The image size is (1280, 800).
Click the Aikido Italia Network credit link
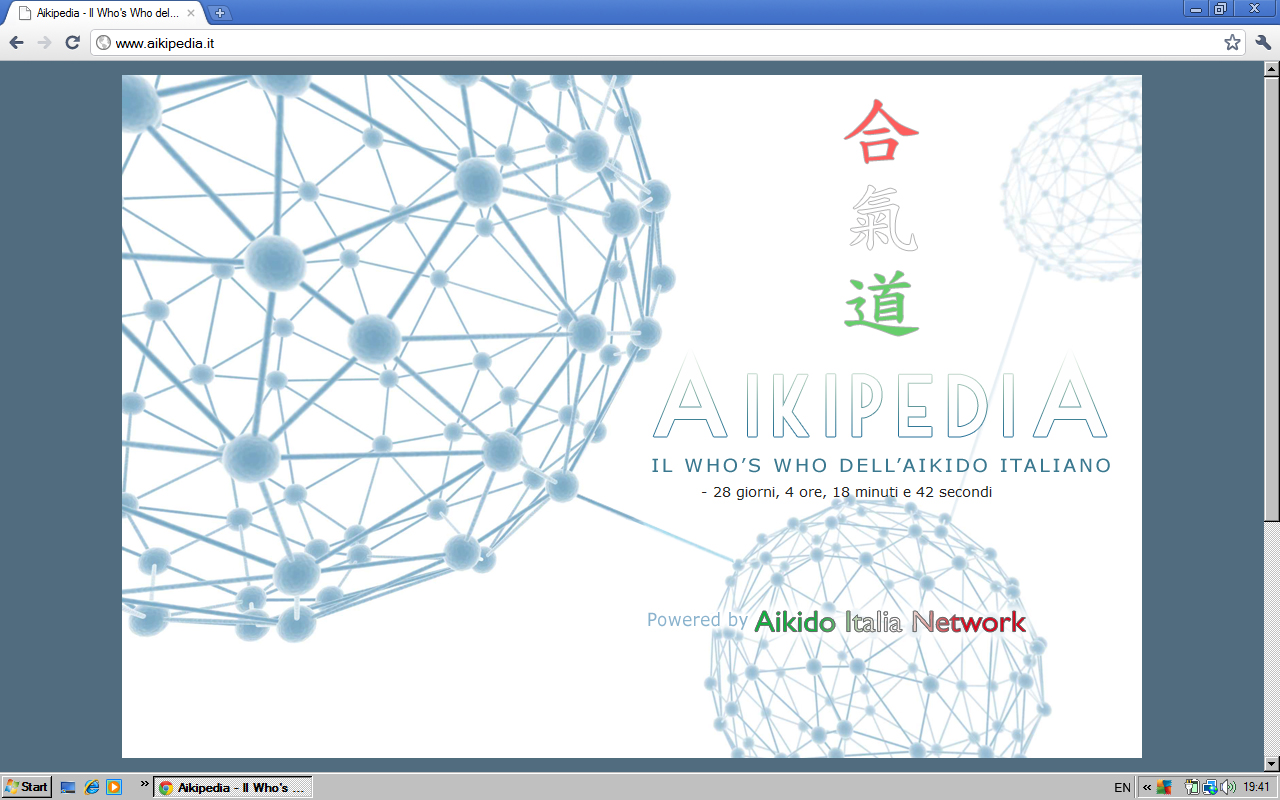(x=889, y=620)
